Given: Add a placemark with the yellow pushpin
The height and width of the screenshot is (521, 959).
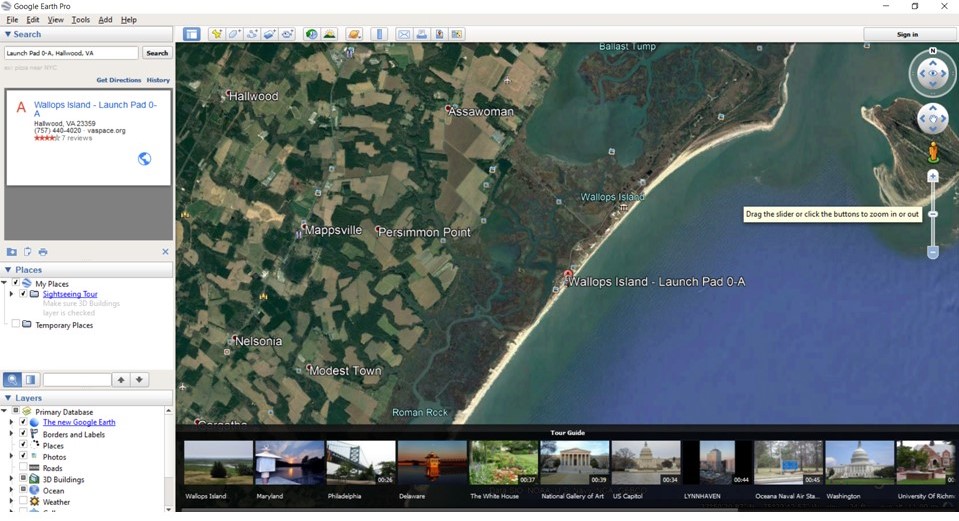Looking at the screenshot, I should tap(217, 34).
